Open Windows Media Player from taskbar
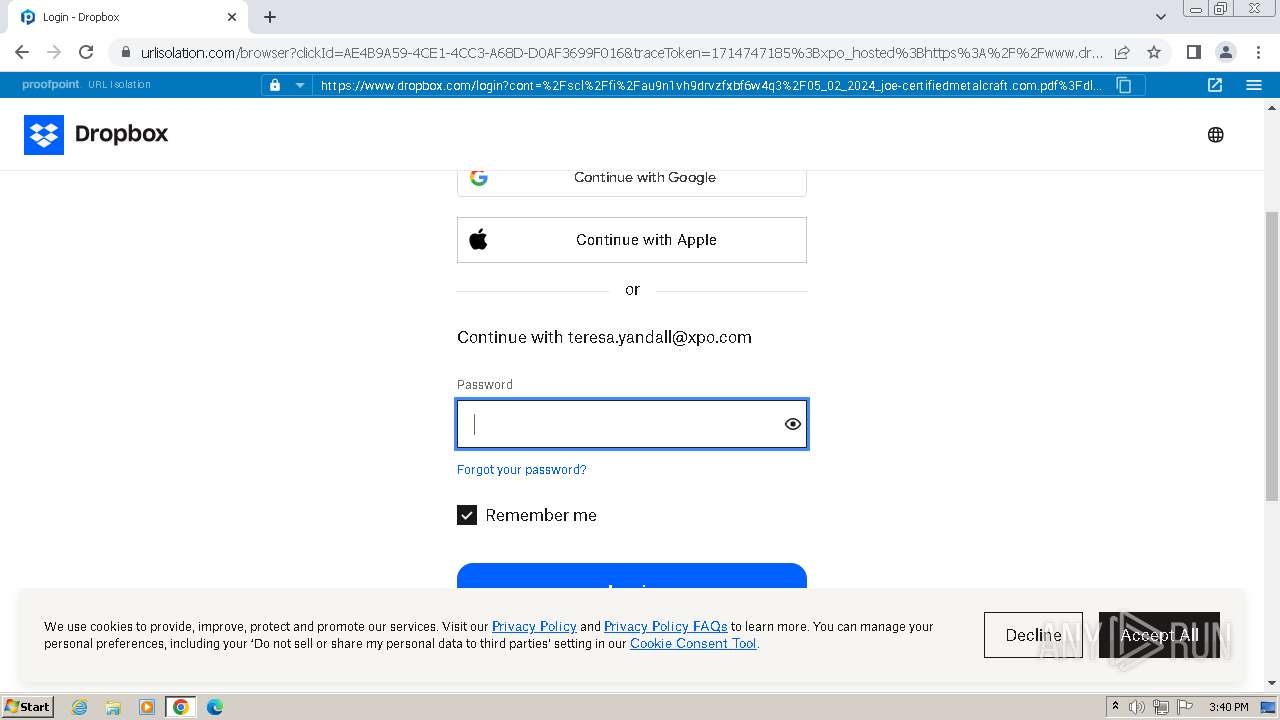 point(147,707)
